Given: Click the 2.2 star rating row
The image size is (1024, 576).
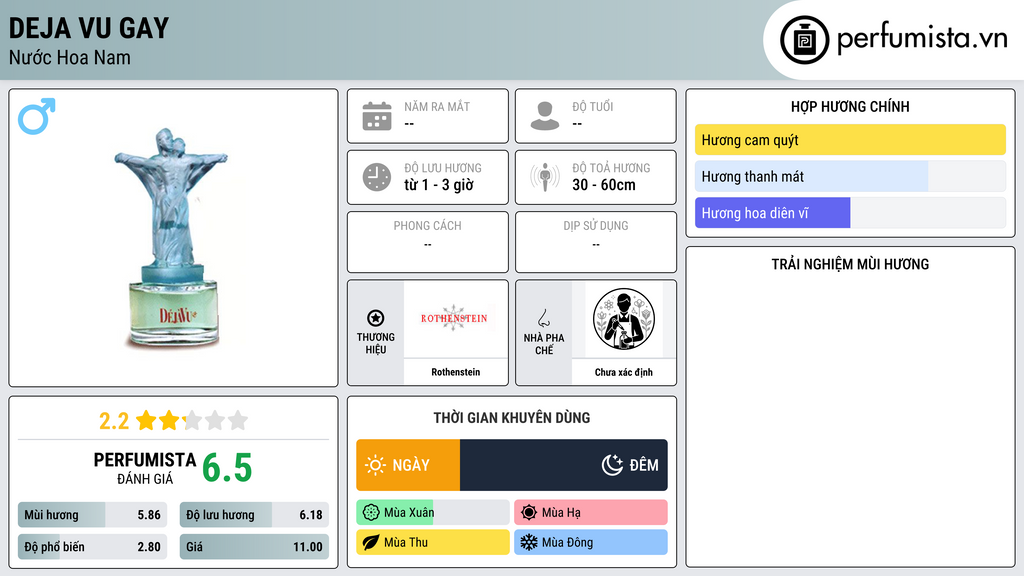Looking at the screenshot, I should [173, 421].
